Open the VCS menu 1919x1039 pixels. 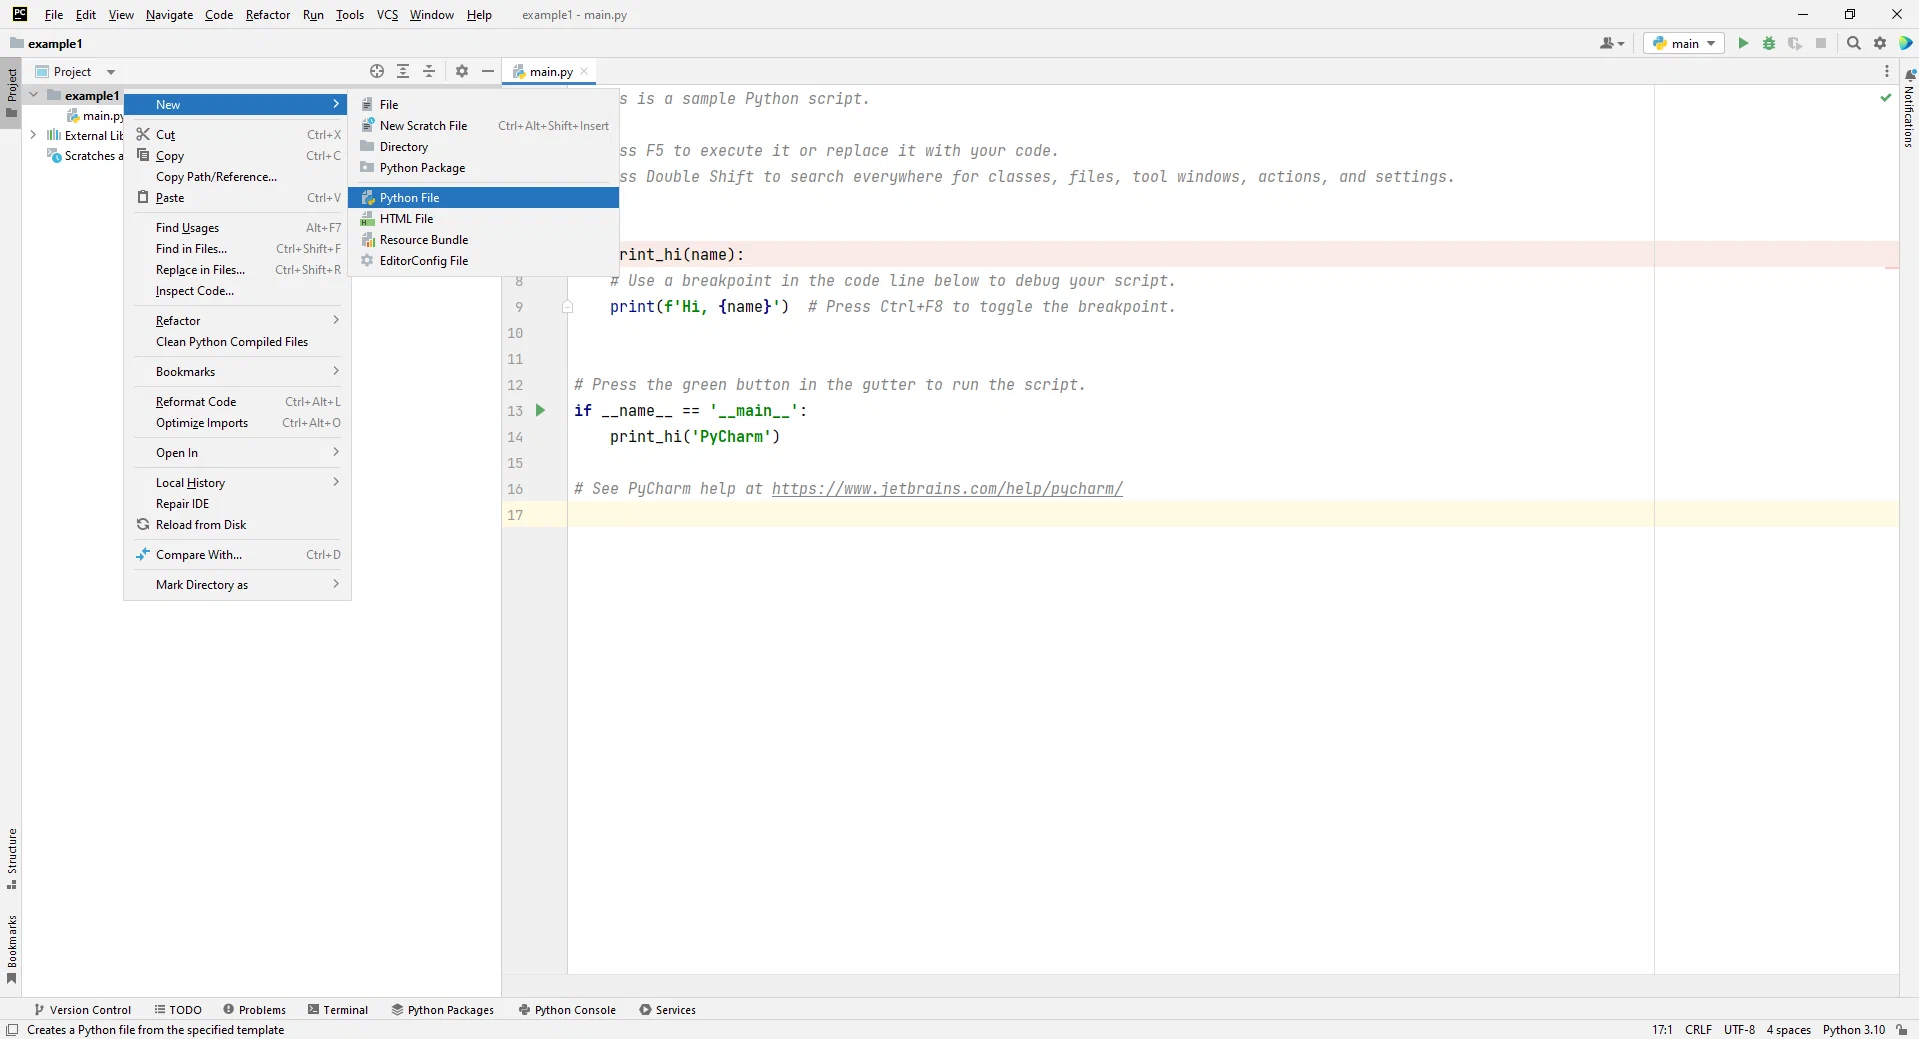(x=387, y=15)
